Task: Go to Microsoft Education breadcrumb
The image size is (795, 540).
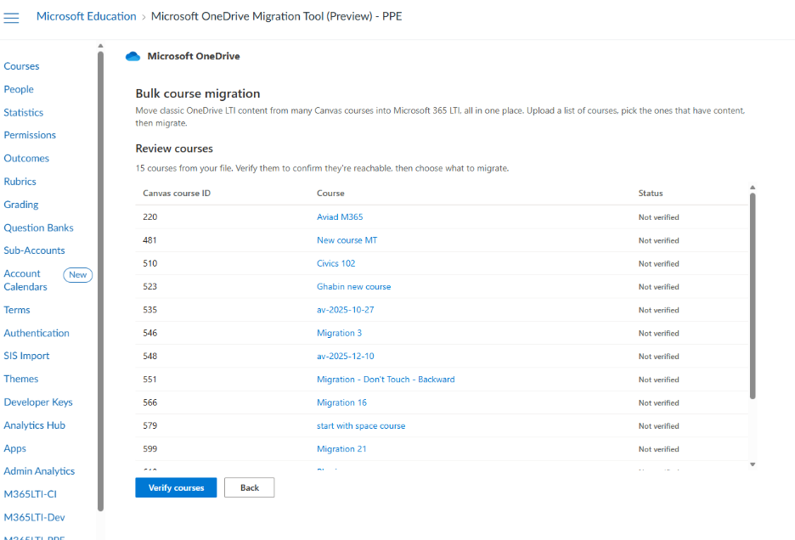Action: click(x=86, y=16)
